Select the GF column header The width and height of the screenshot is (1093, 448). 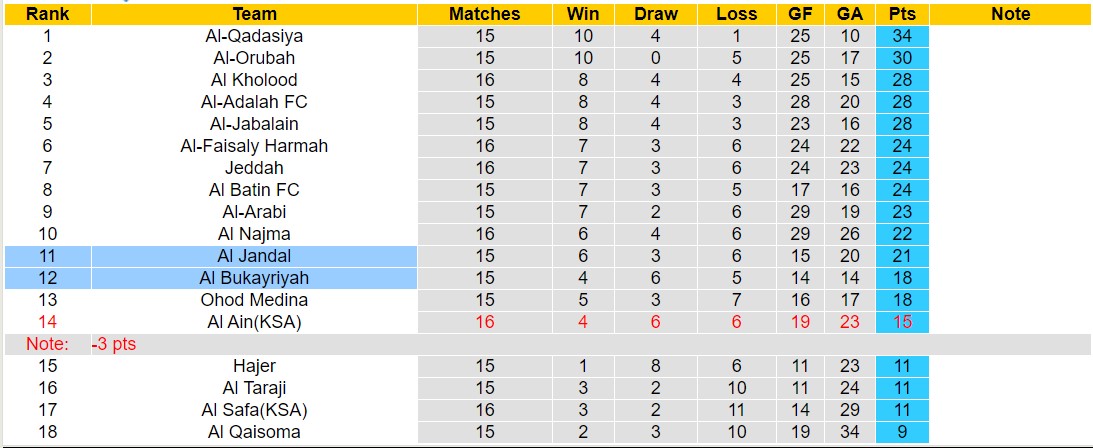799,14
